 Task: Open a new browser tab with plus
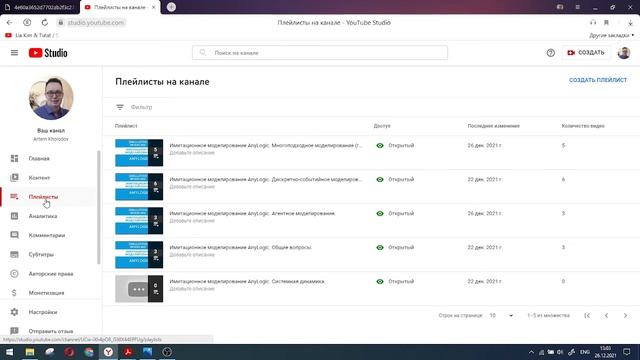pos(171,7)
